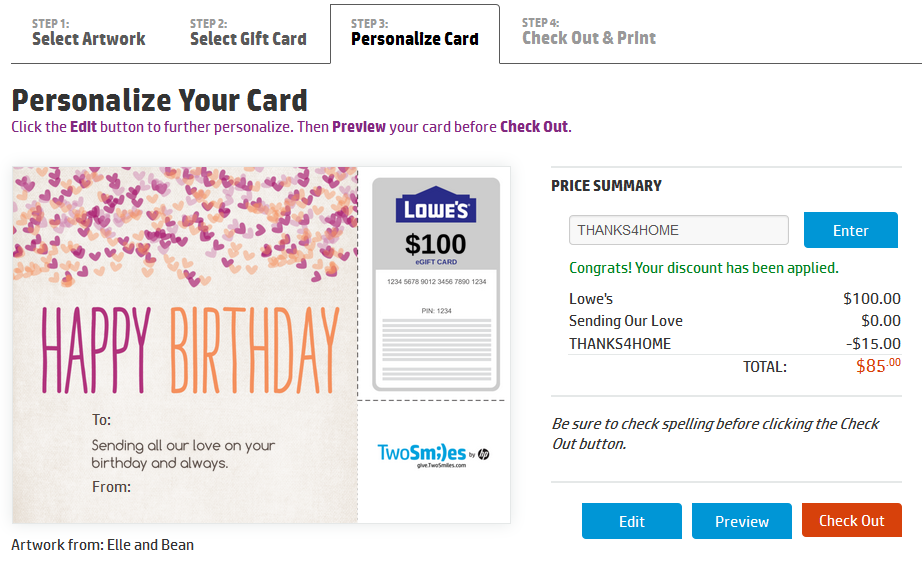Open Step 4 Check Out & Print tab
The width and height of the screenshot is (922, 562).
coord(589,32)
